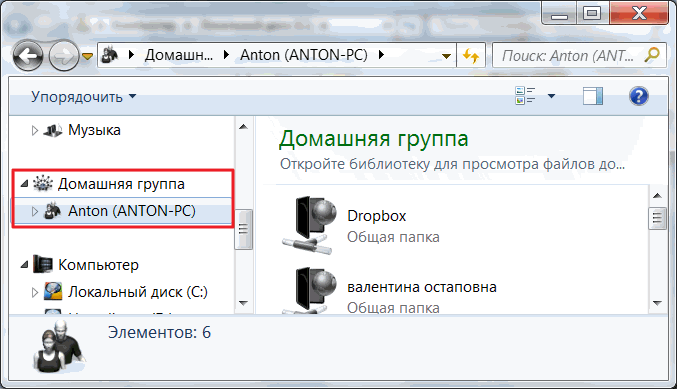
Task: Select Anton (ANTON-PC) in navigation tree
Action: 132,211
